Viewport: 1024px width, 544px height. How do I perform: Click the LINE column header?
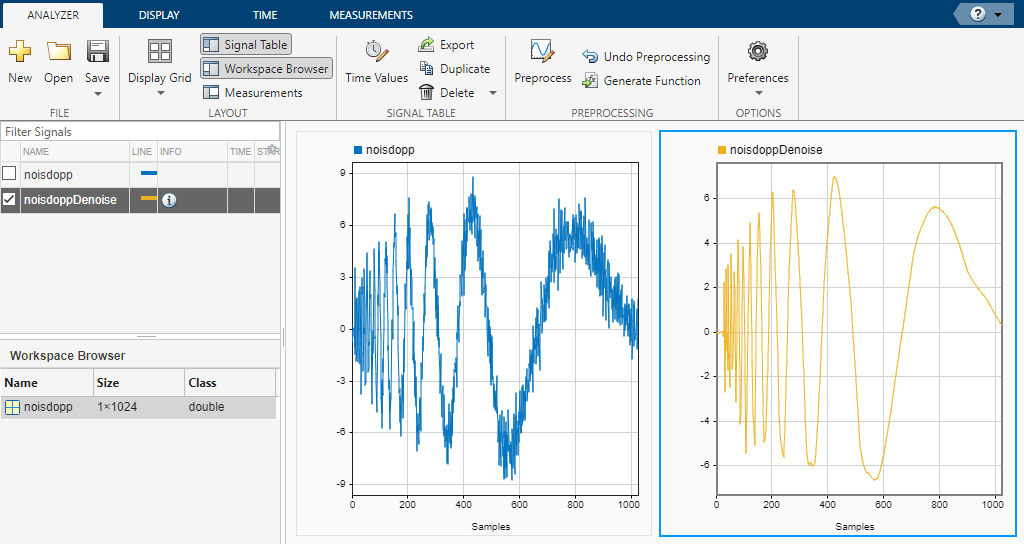[142, 152]
